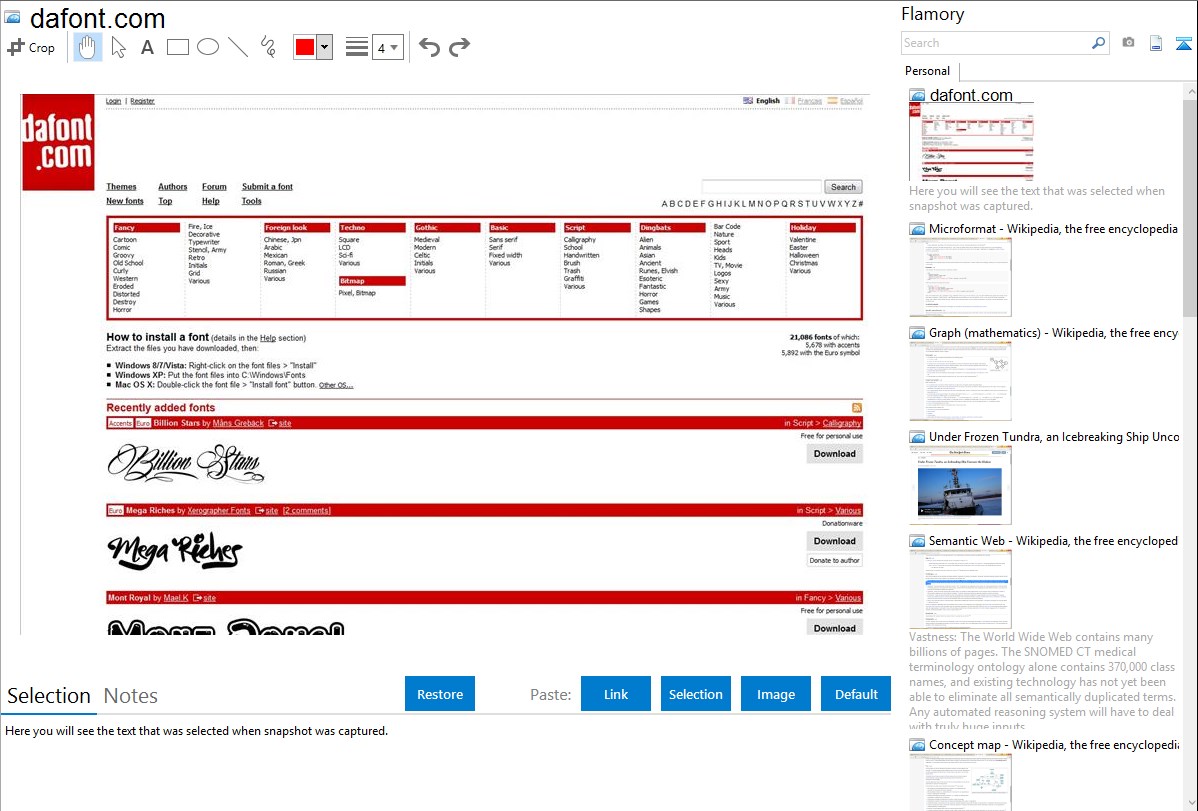This screenshot has width=1198, height=811.
Task: Click the Tools link in snapshot
Action: pos(251,201)
